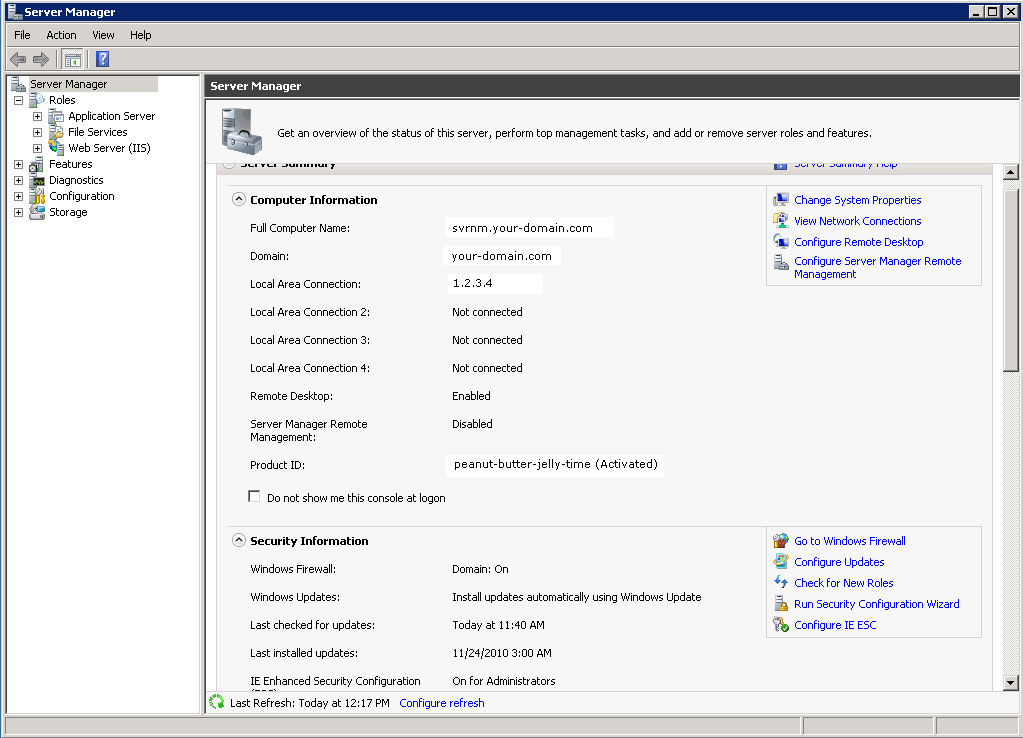Viewport: 1023px width, 738px height.
Task: Click the green refresh icon beside Last Refresh
Action: [x=217, y=702]
